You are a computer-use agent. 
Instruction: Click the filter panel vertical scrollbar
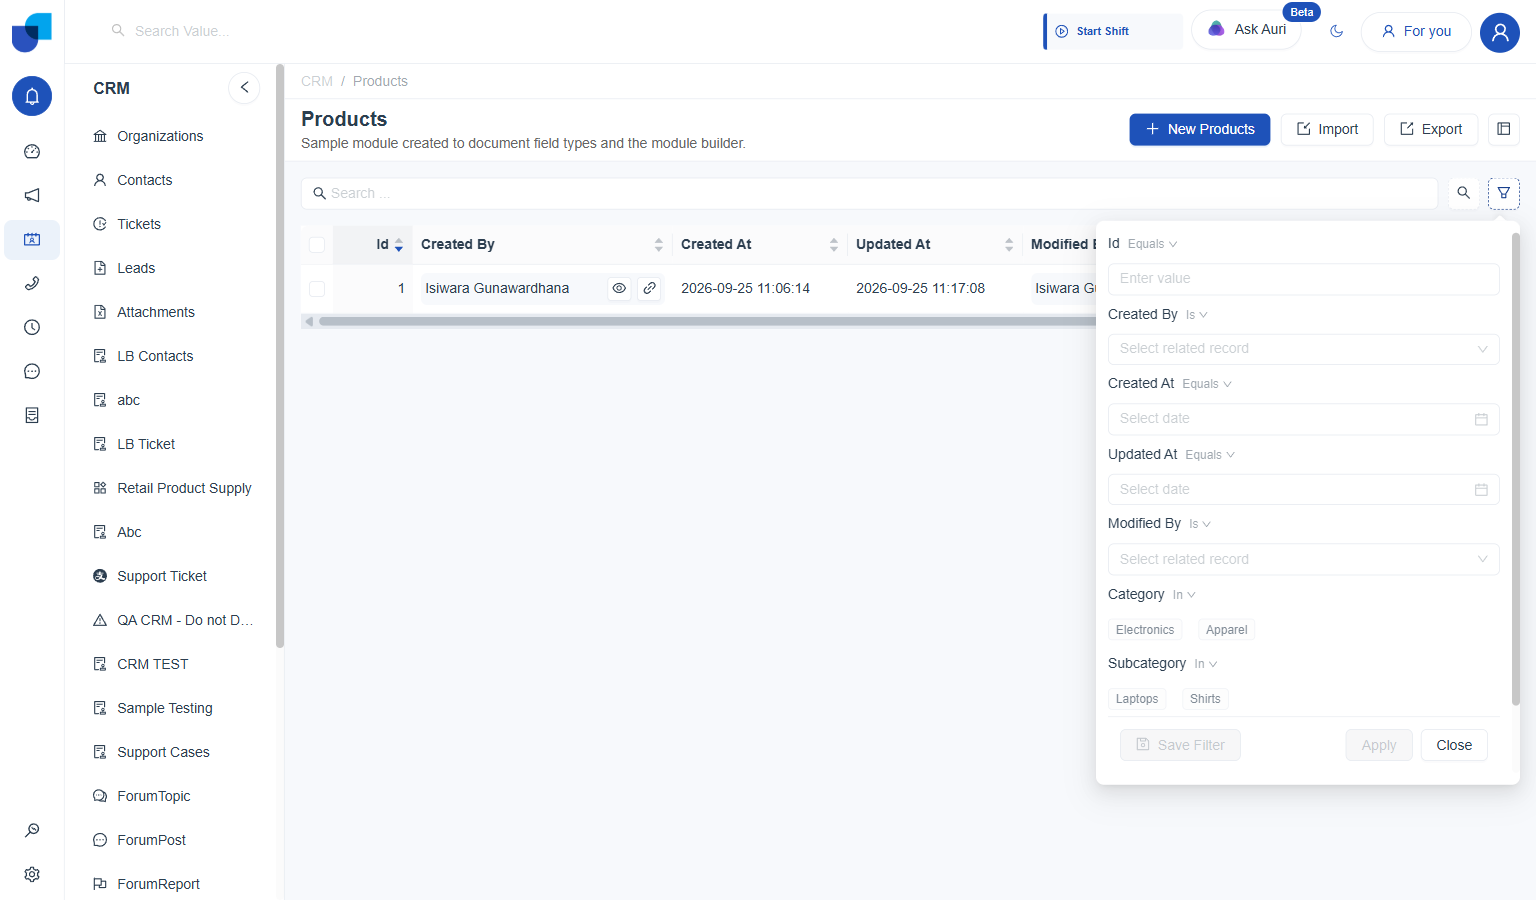1515,470
